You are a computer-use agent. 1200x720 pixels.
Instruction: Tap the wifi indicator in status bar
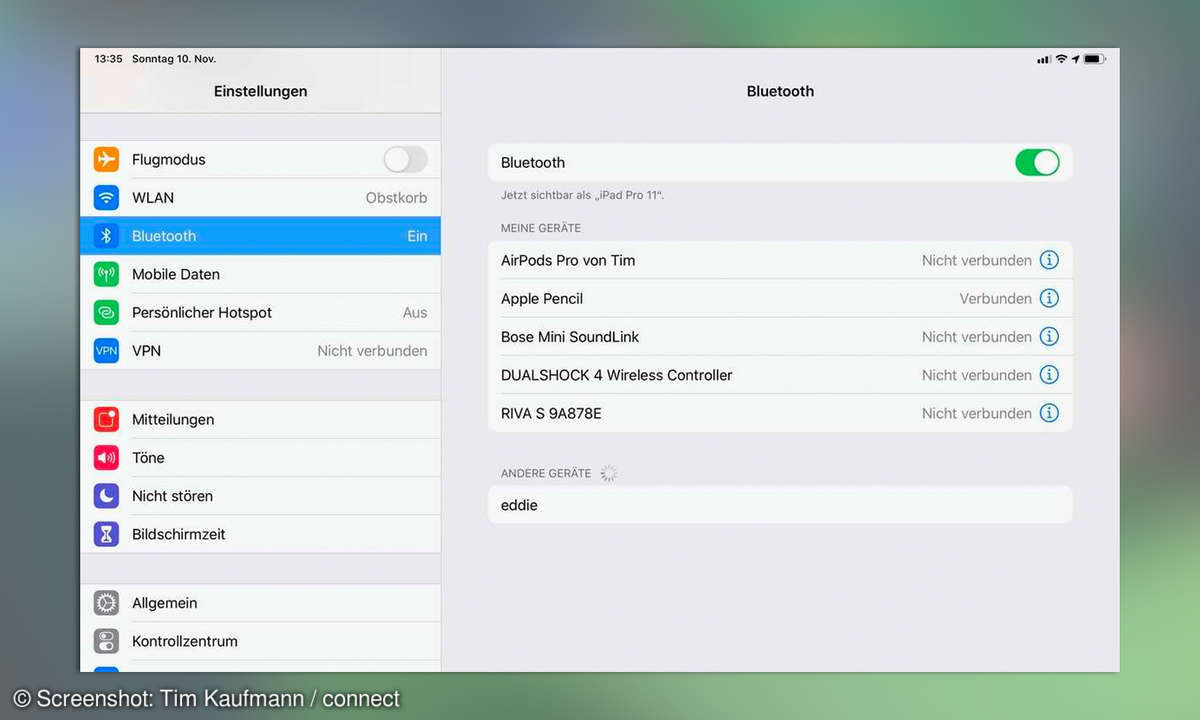tap(1061, 59)
